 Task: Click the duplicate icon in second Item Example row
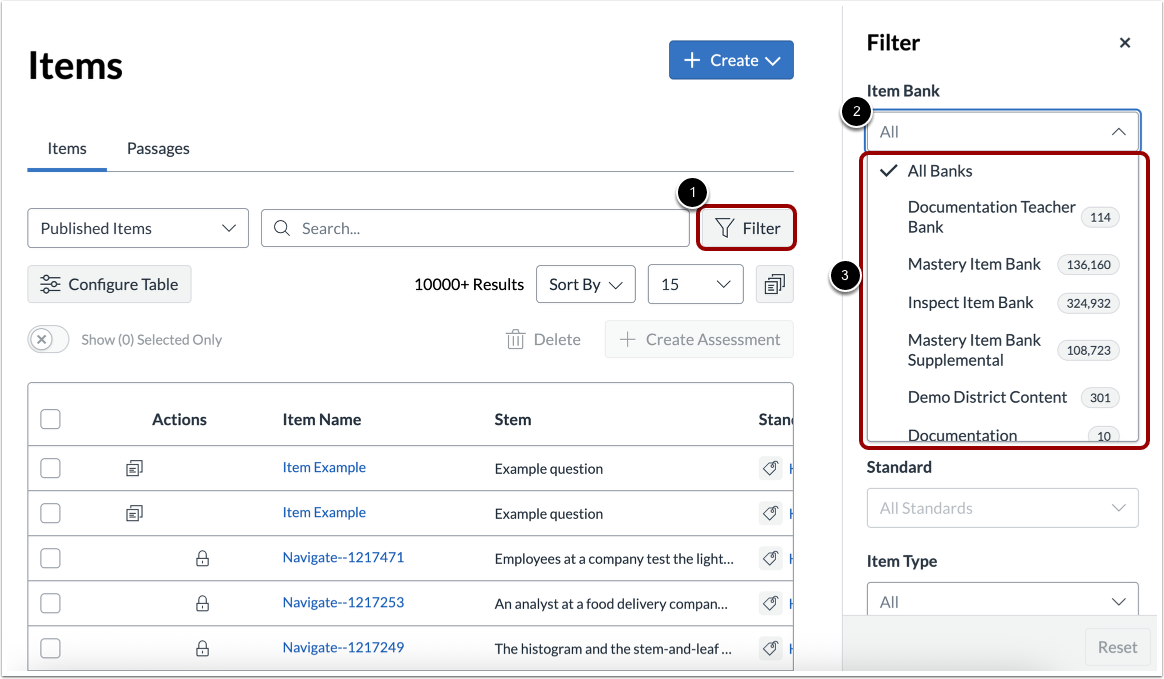pos(134,514)
